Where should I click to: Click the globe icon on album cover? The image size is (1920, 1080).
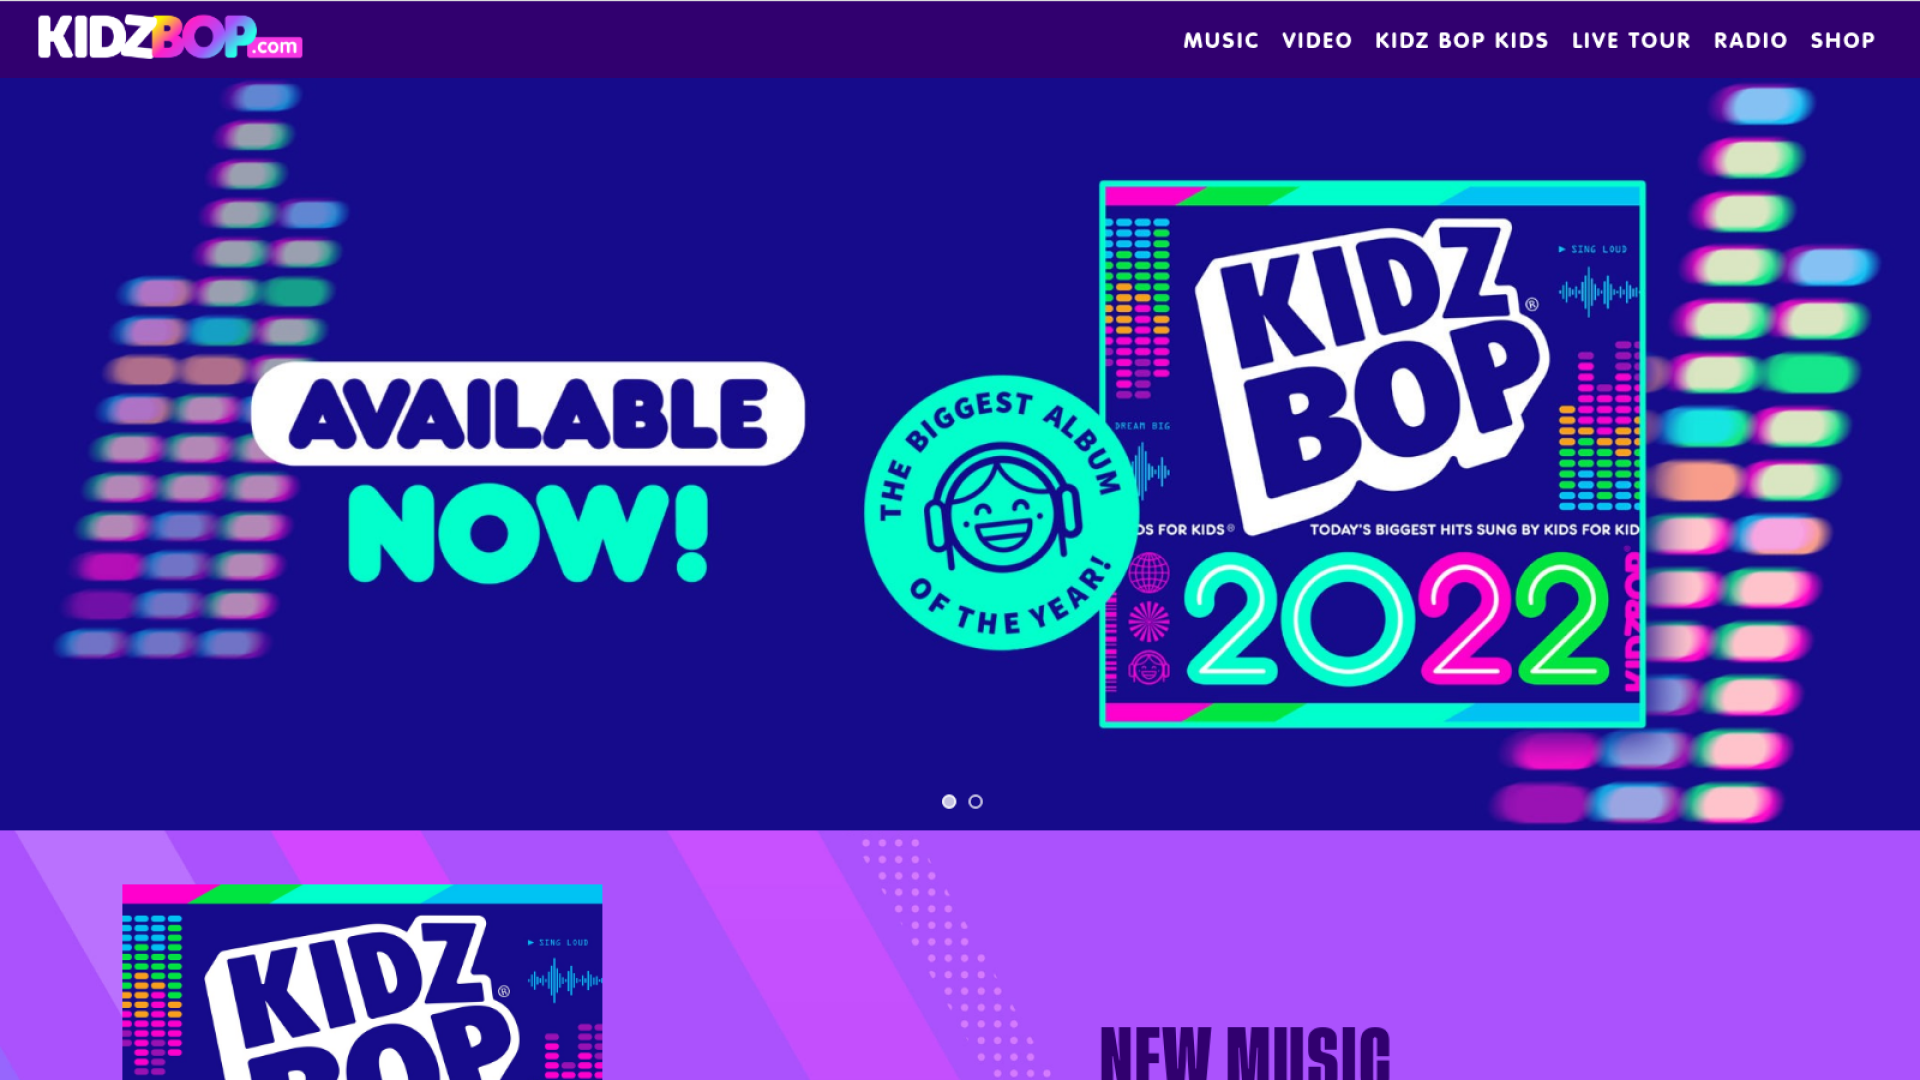coord(1149,573)
